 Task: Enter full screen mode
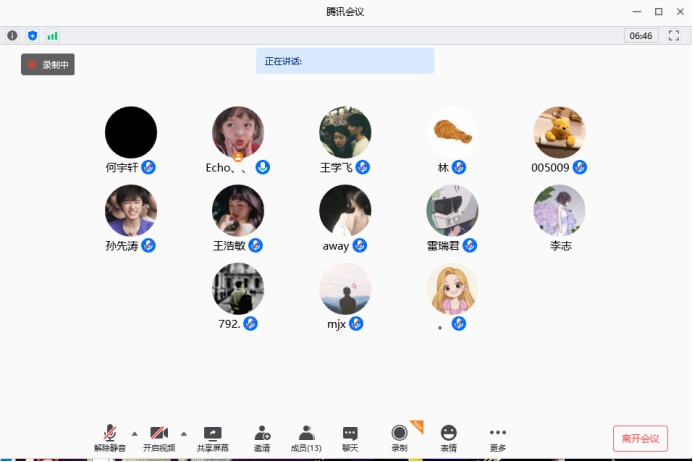tap(673, 35)
